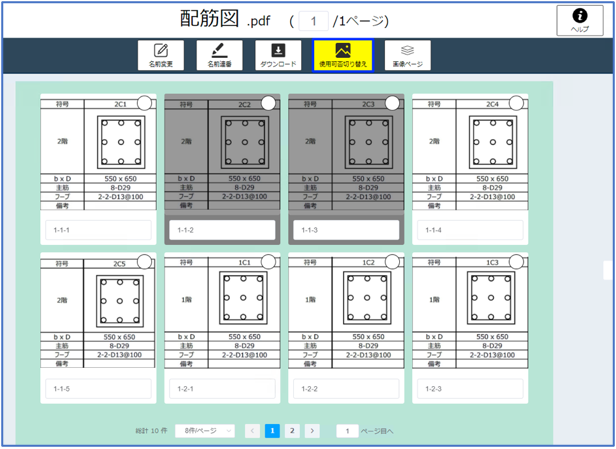Screen dimensions: 616x449
Task: Select the circle checkbox on card 1C3
Action: click(x=516, y=261)
